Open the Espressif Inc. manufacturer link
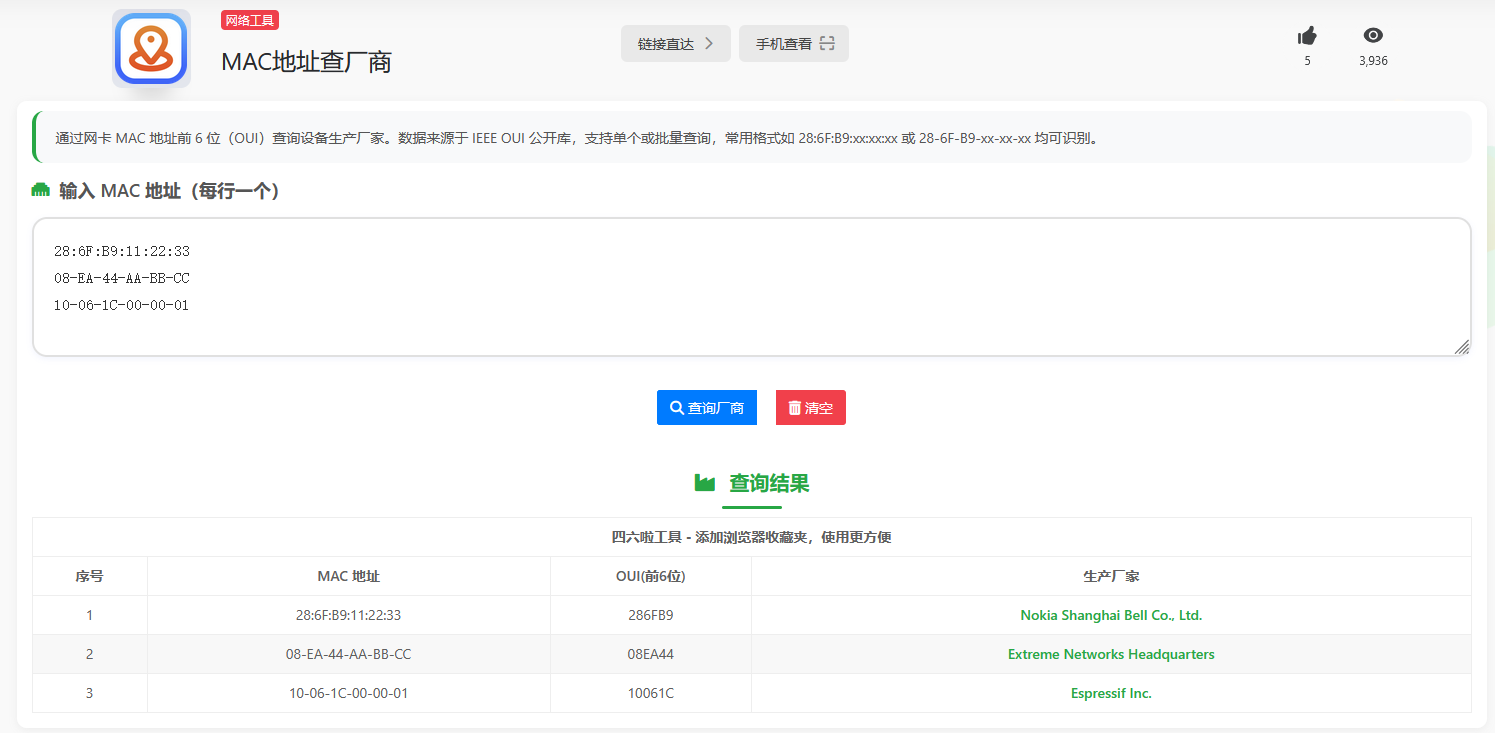The image size is (1495, 733). 1110,693
